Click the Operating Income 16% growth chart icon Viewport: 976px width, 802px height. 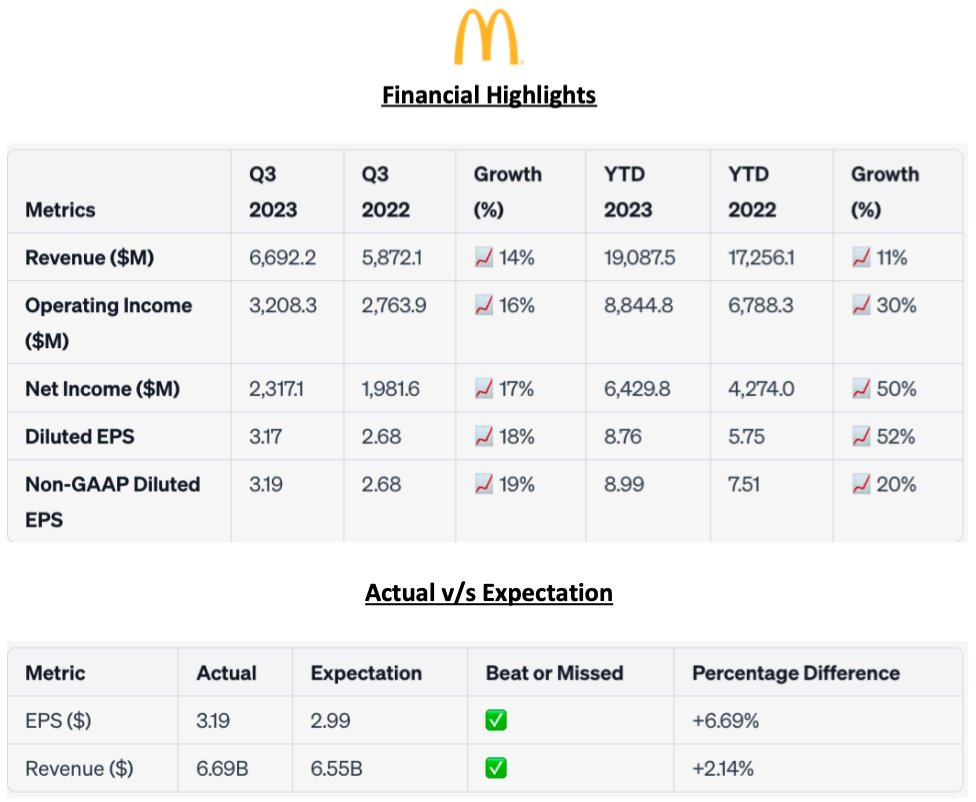[484, 306]
